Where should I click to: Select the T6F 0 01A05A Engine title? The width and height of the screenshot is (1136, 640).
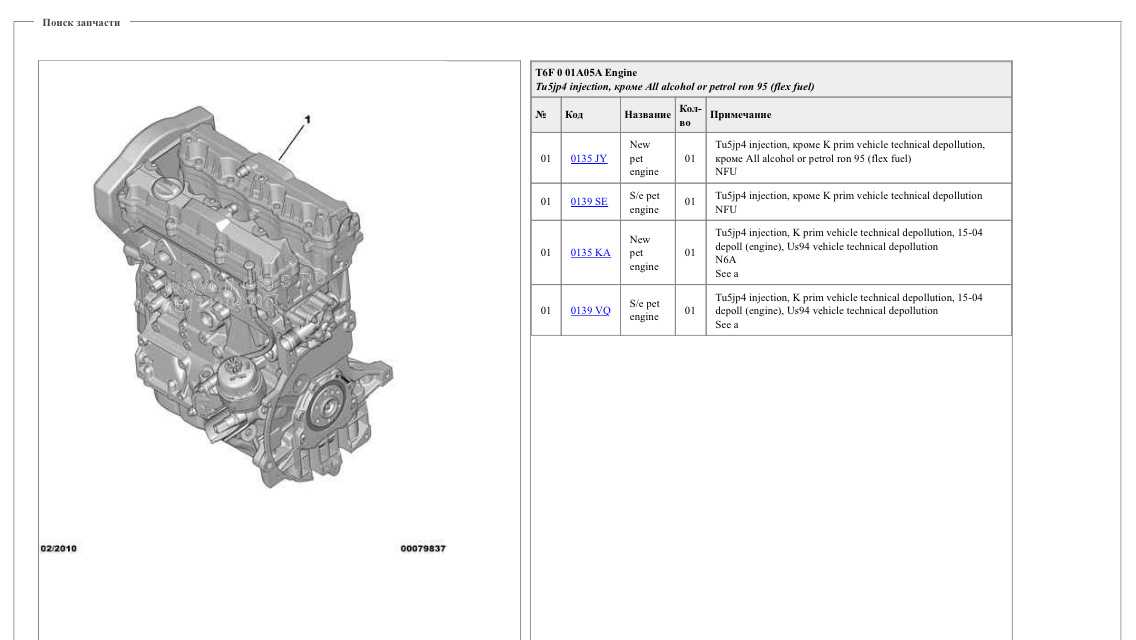(x=586, y=72)
